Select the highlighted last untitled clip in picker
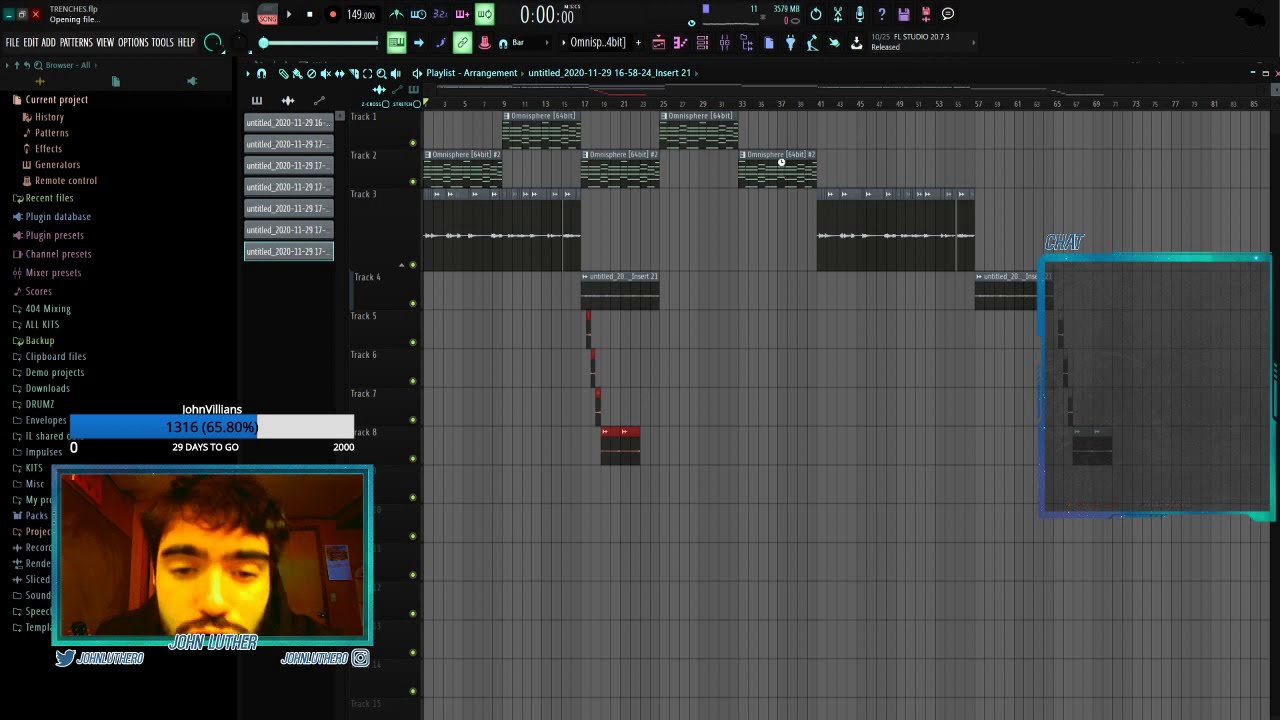1280x720 pixels. point(288,252)
